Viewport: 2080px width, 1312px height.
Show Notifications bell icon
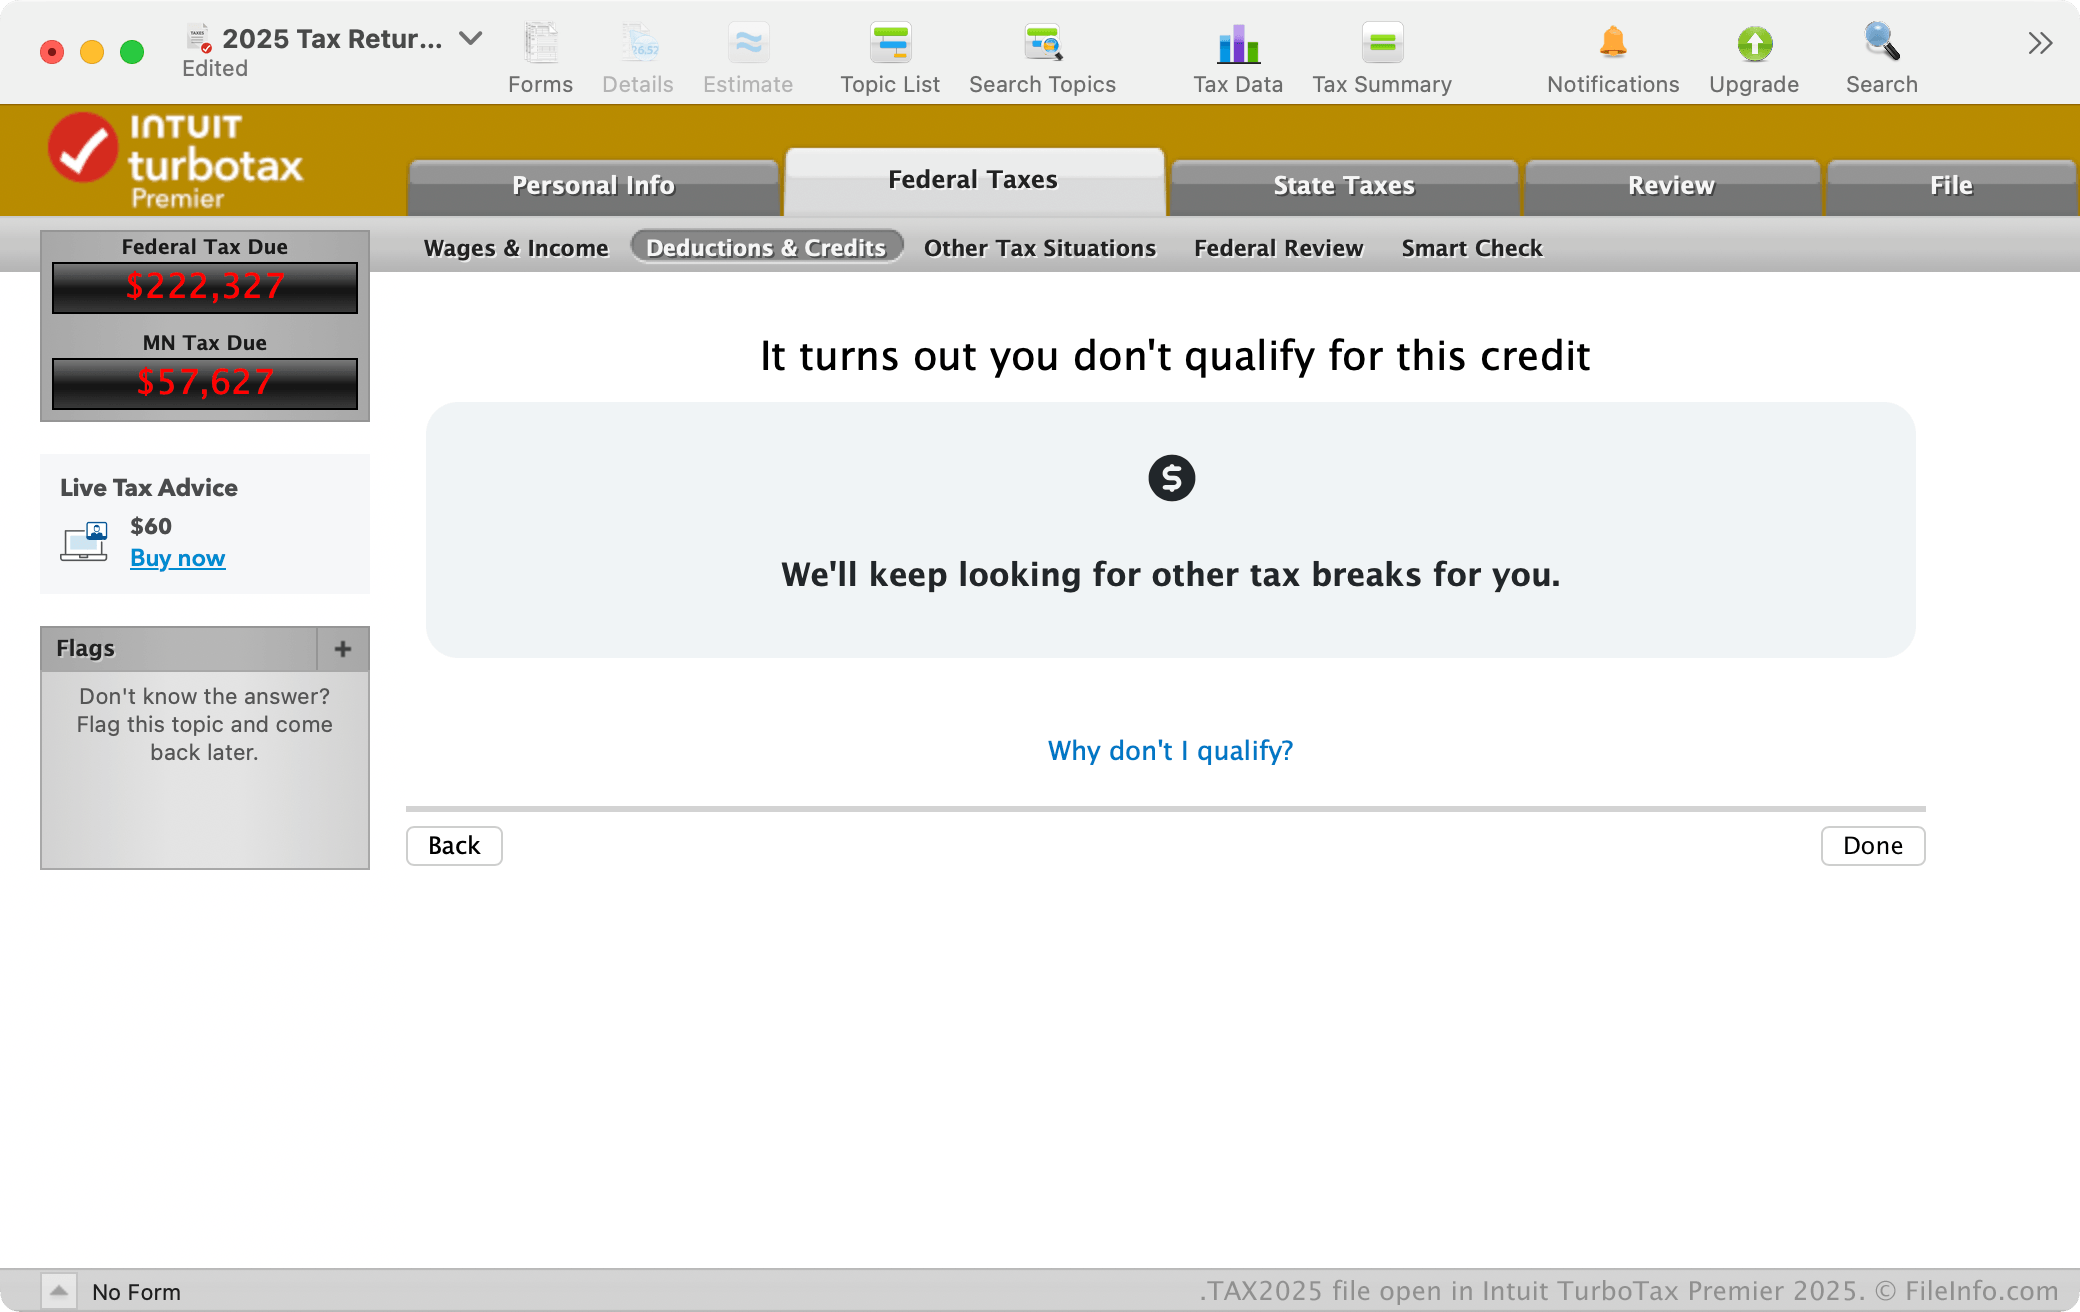[x=1612, y=44]
